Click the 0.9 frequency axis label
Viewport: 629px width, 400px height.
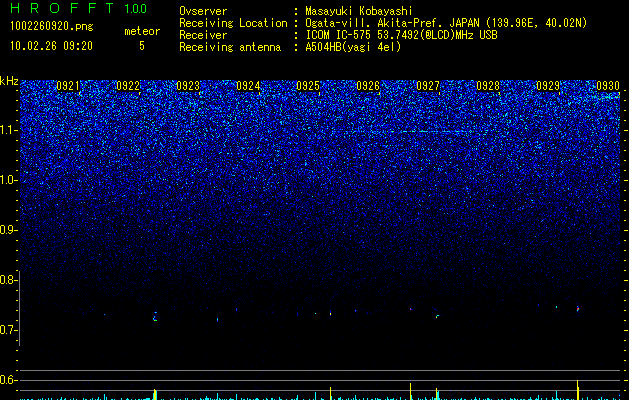7,230
